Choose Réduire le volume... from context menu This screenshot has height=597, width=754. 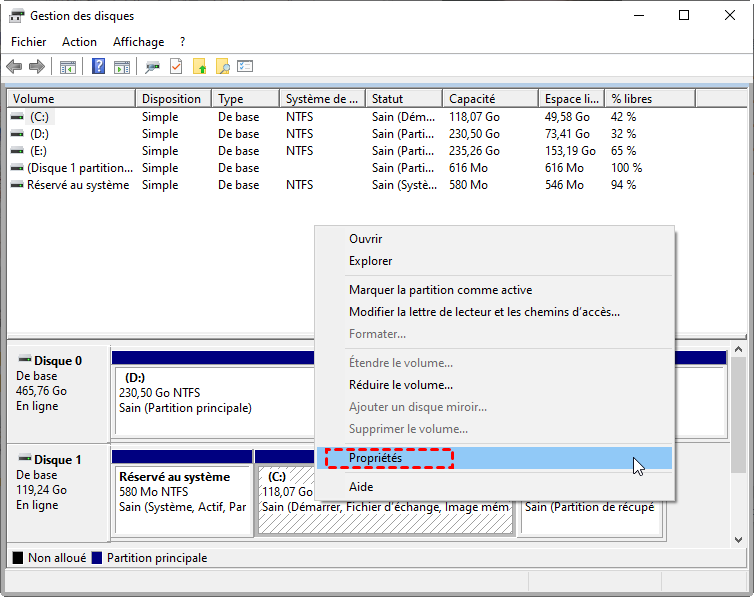point(400,385)
